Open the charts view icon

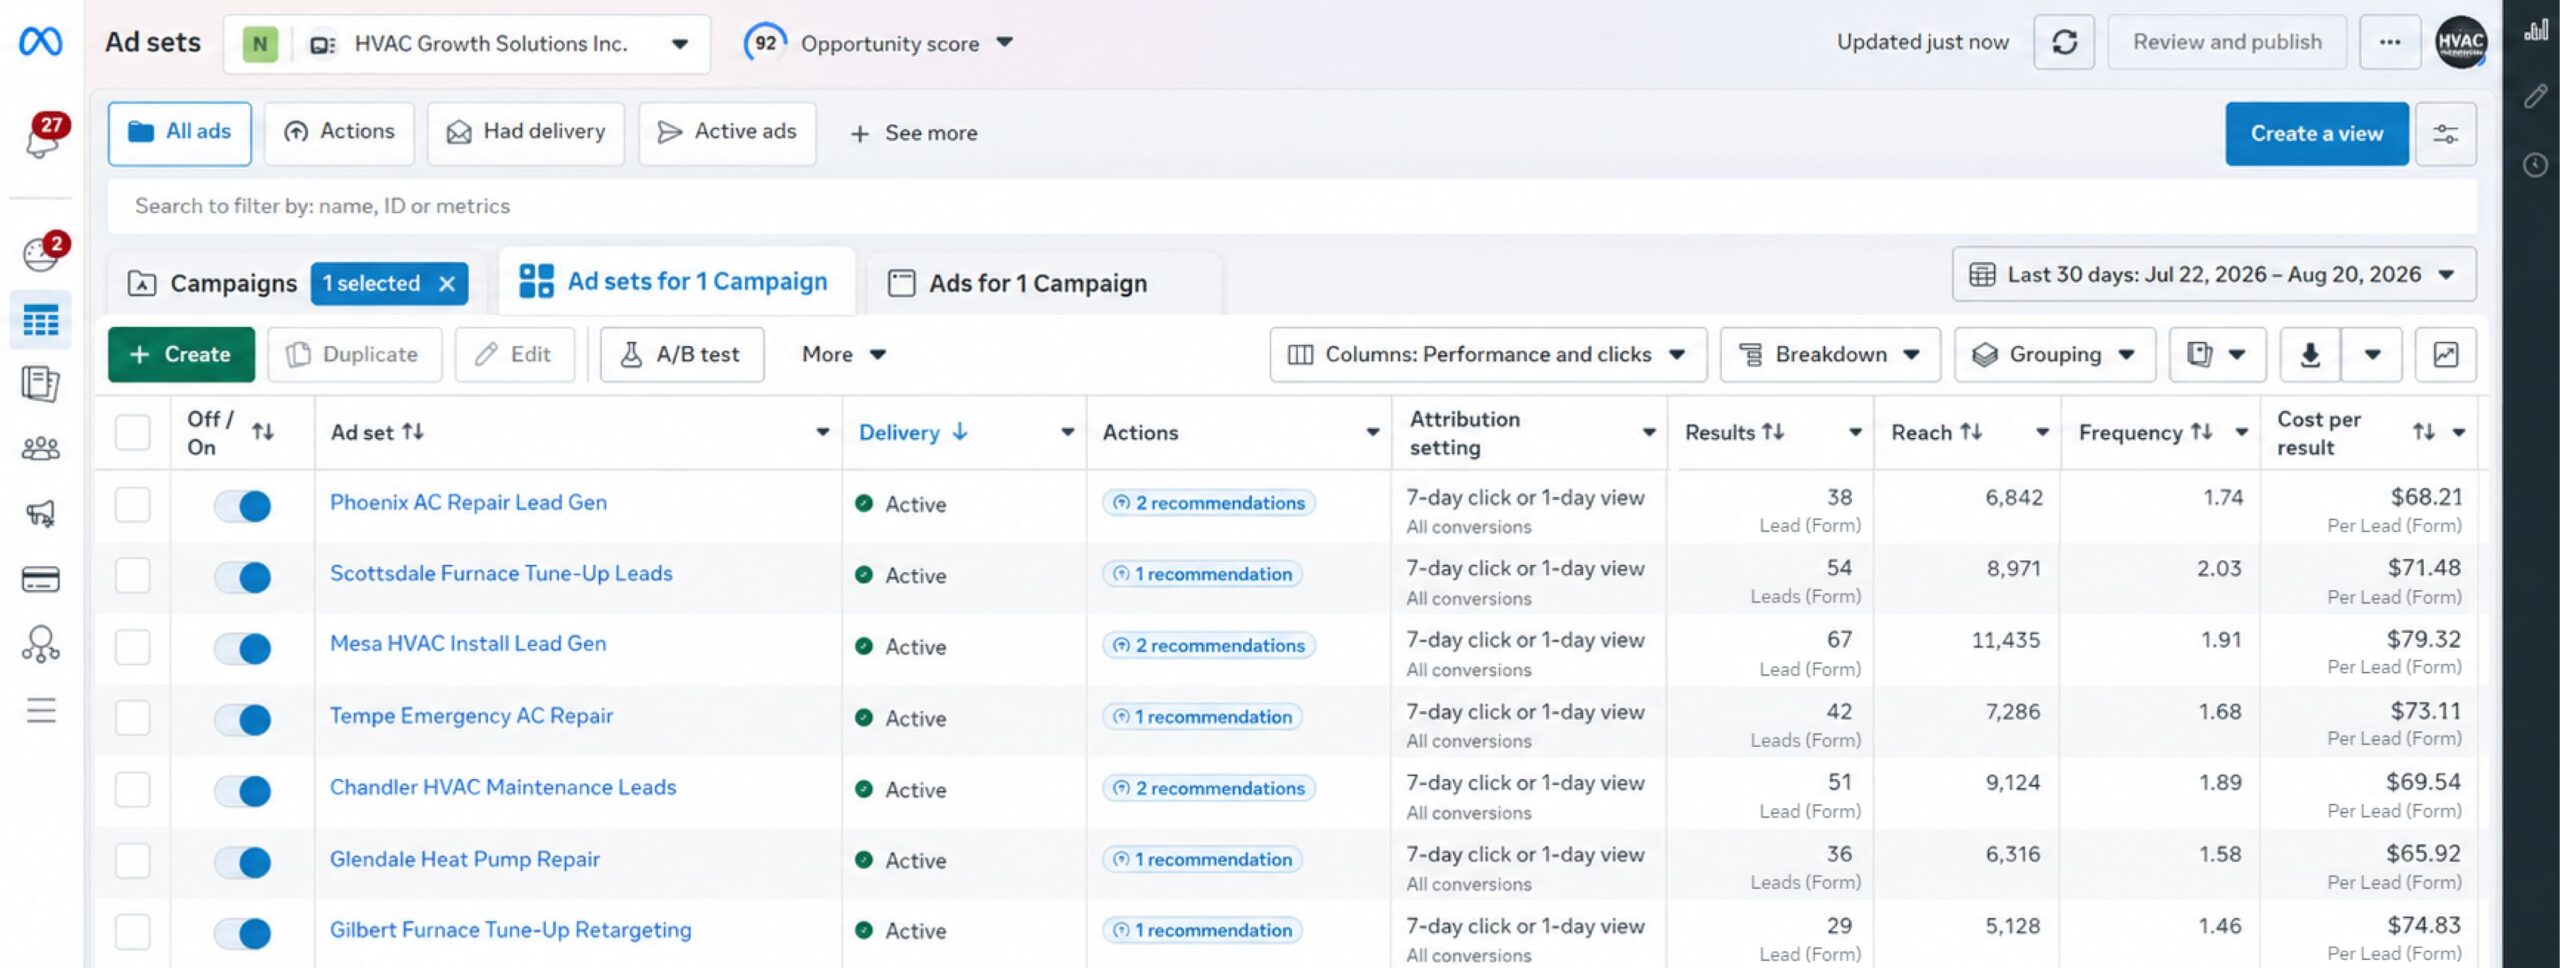(x=2445, y=354)
